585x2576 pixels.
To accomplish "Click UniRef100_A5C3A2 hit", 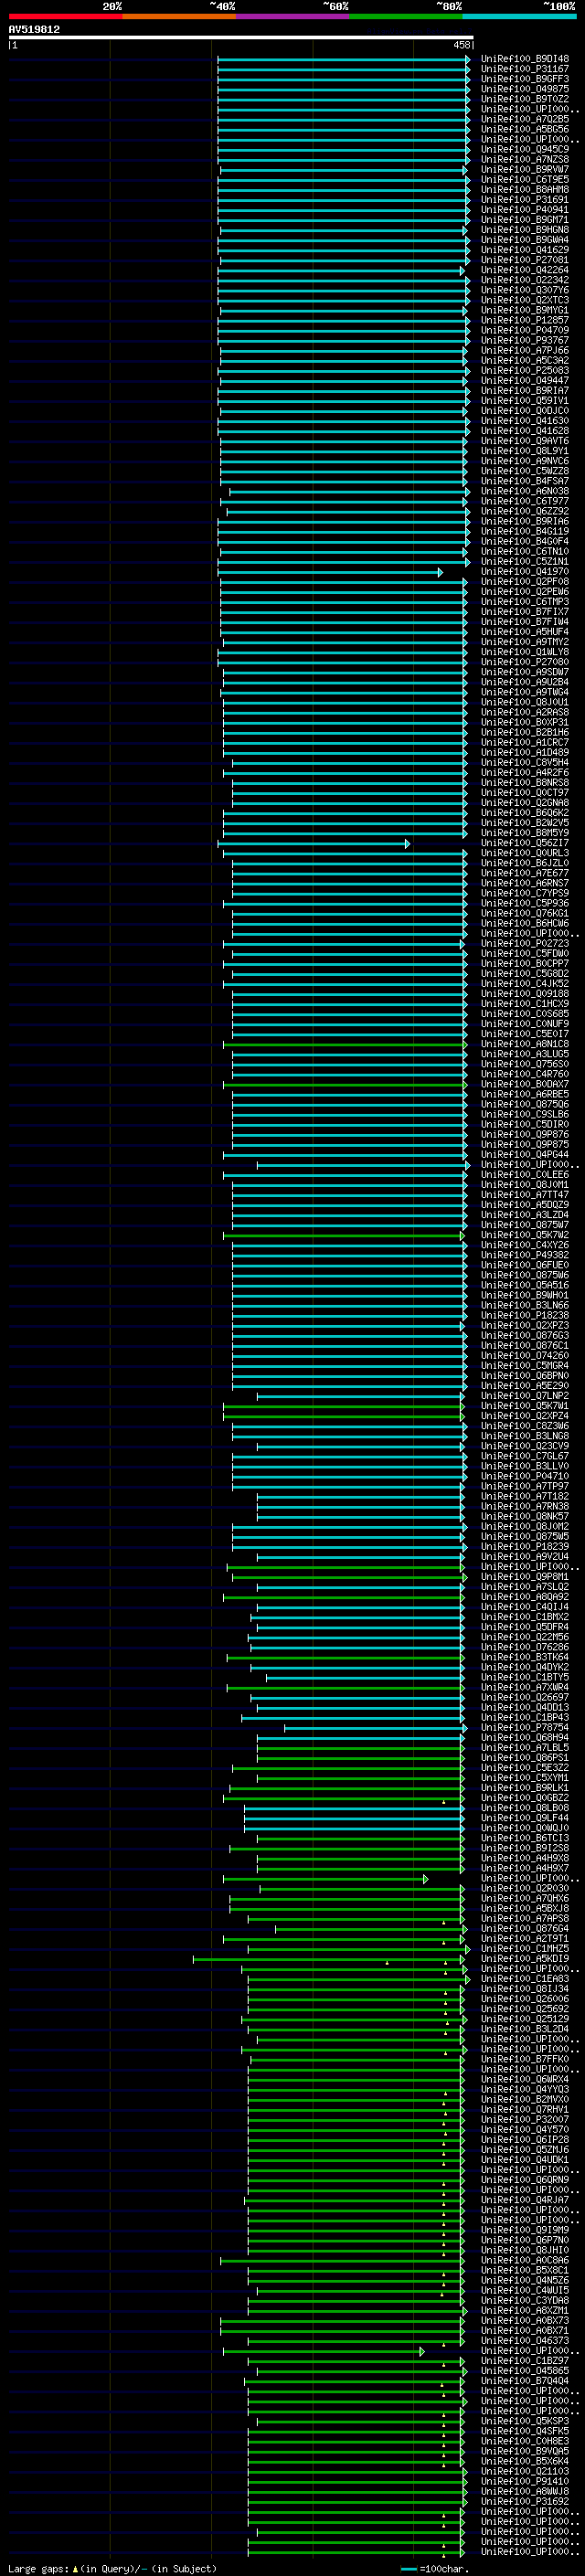I will pos(525,360).
